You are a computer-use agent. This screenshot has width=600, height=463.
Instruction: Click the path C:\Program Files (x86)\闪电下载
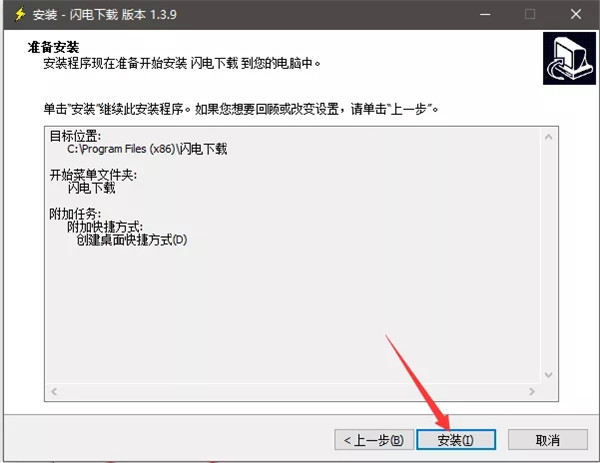[x=145, y=149]
